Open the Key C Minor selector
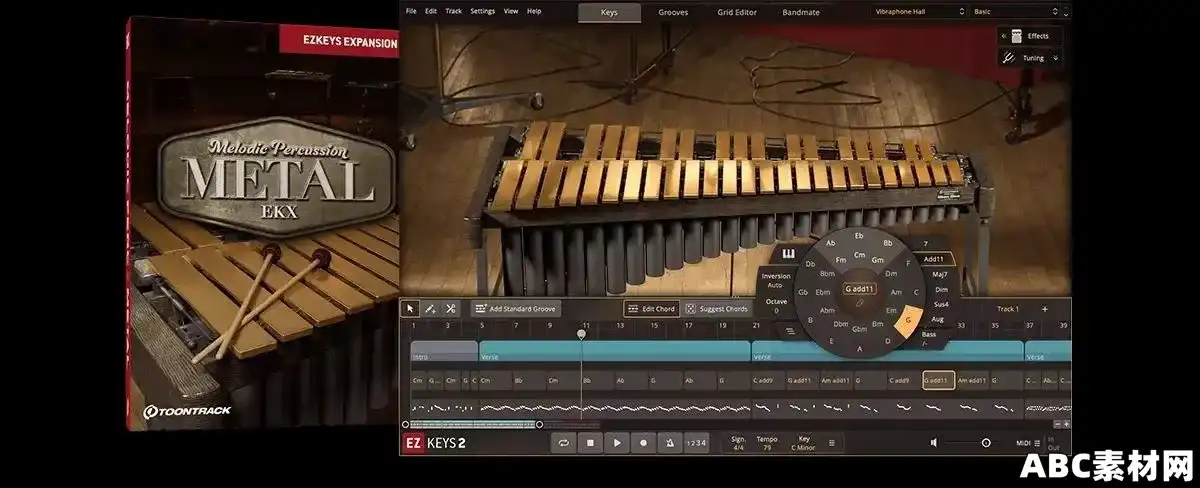Viewport: 1200px width, 488px height. (x=803, y=442)
